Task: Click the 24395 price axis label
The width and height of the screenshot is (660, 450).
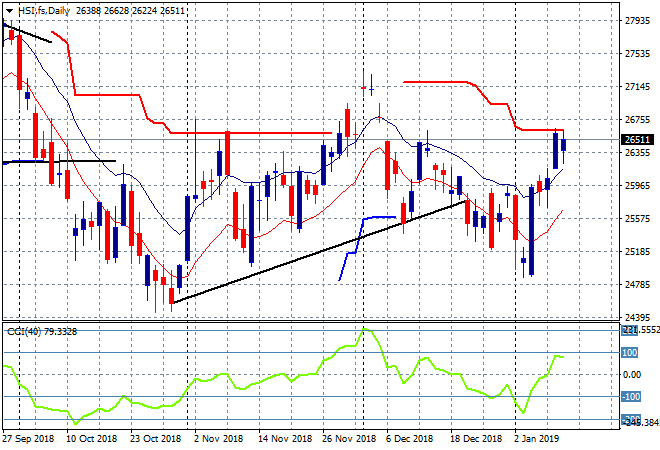Action: (637, 317)
